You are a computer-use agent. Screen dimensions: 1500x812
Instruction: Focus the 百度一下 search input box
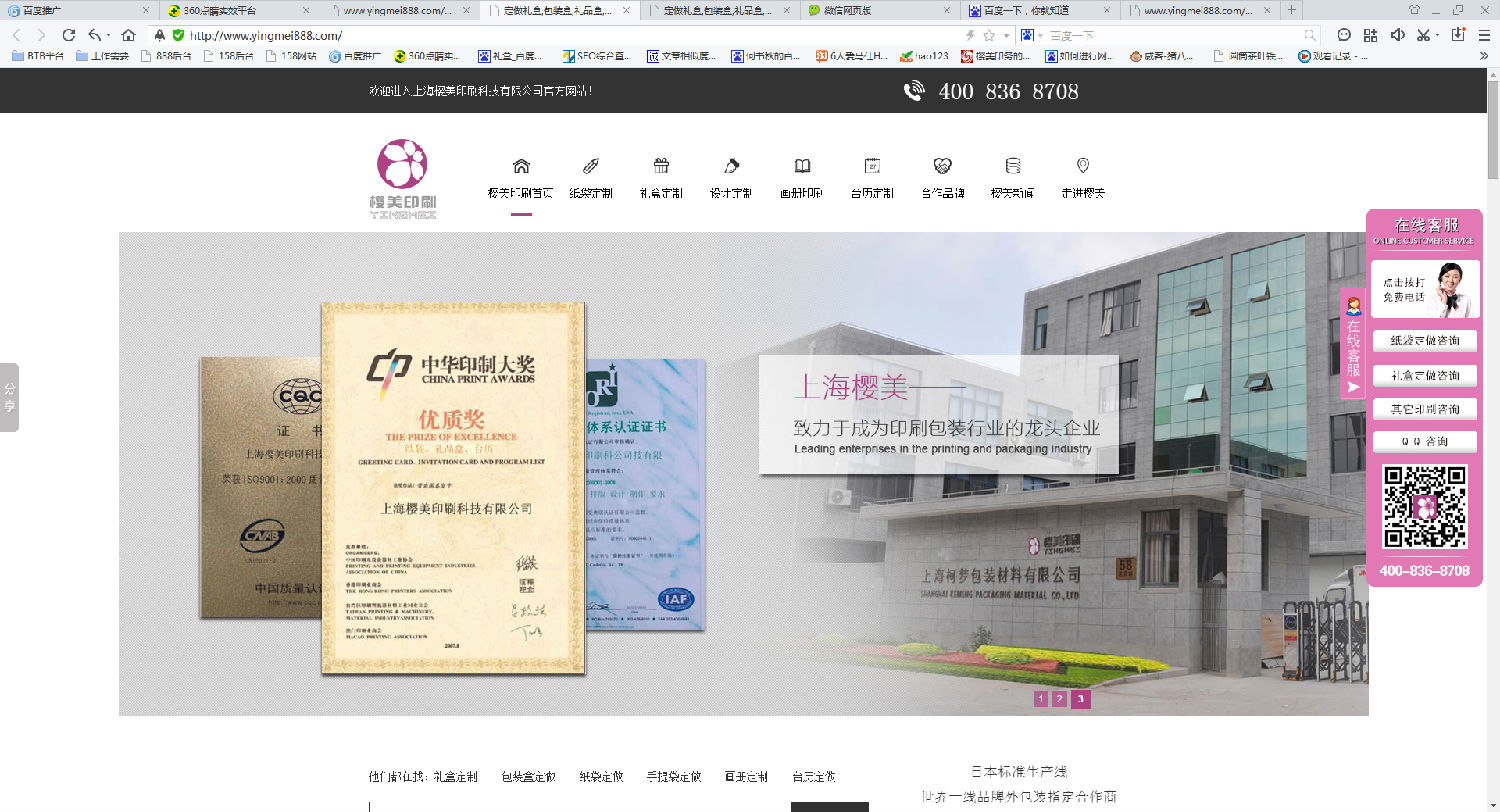point(1174,35)
